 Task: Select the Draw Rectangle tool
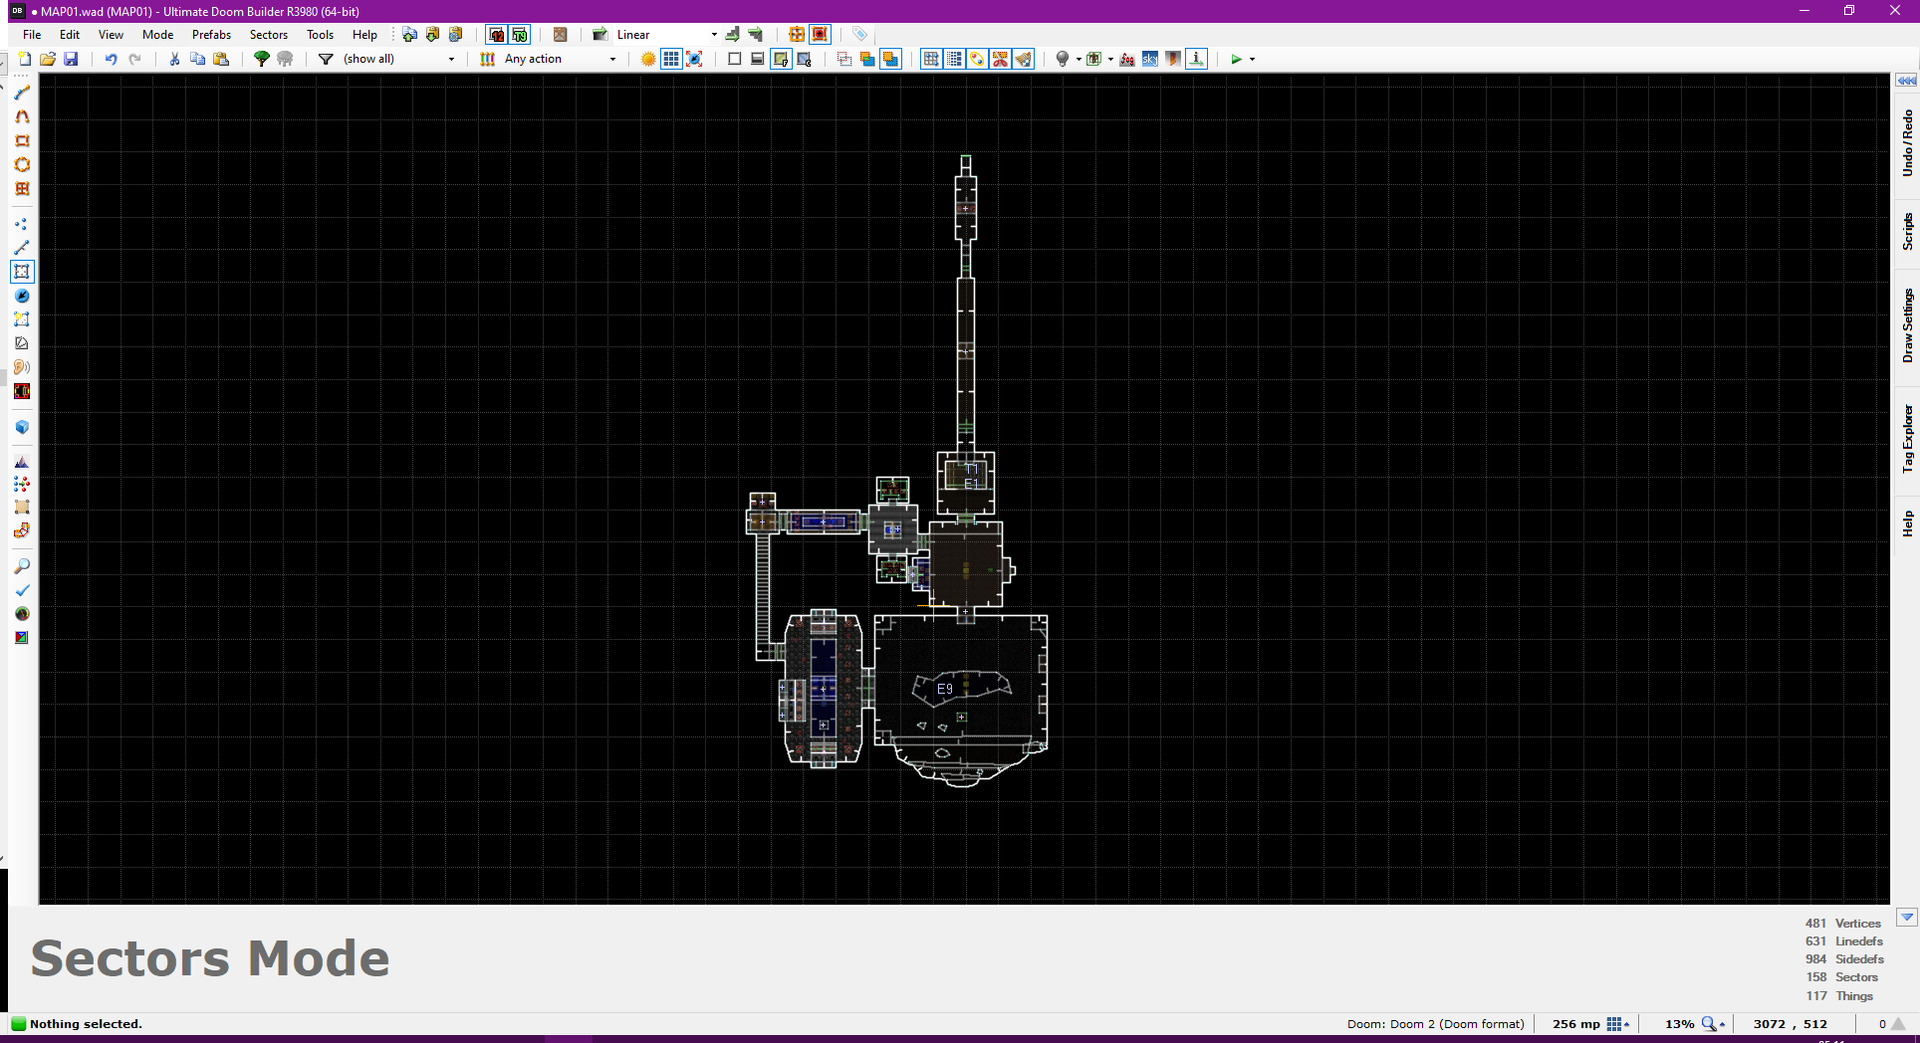coord(22,141)
